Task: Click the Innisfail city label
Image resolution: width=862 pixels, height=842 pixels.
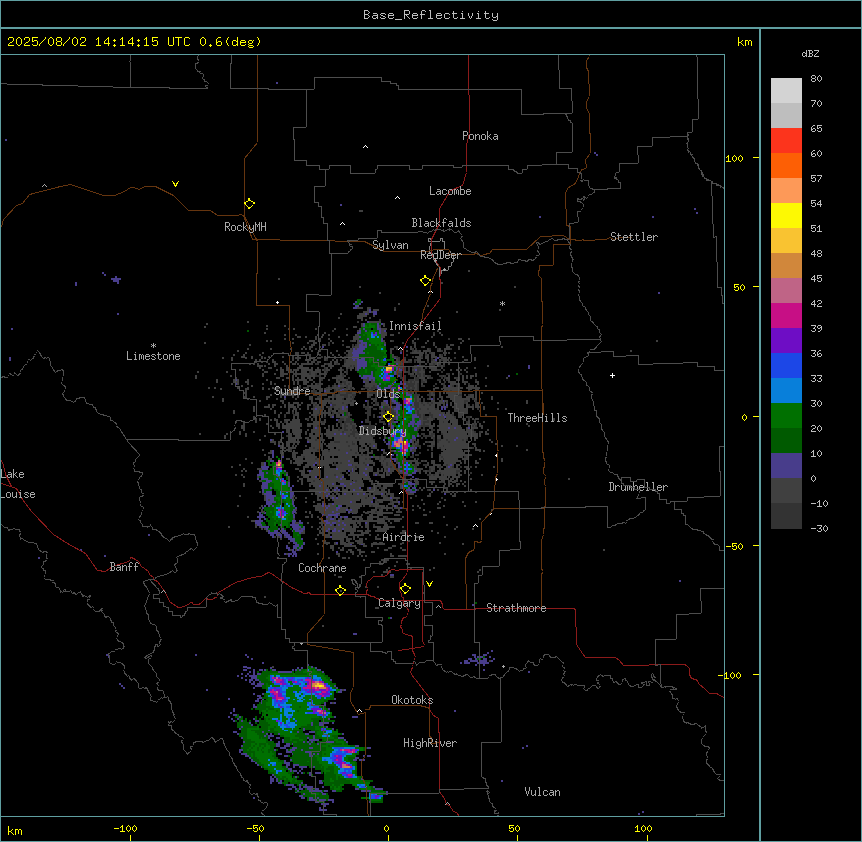Action: coord(415,326)
